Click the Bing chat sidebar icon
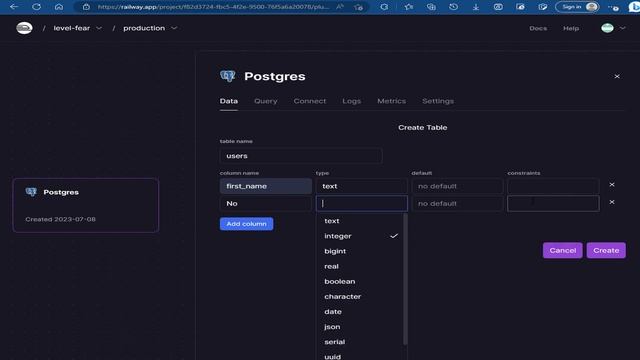This screenshot has height=360, width=640. [634, 7]
